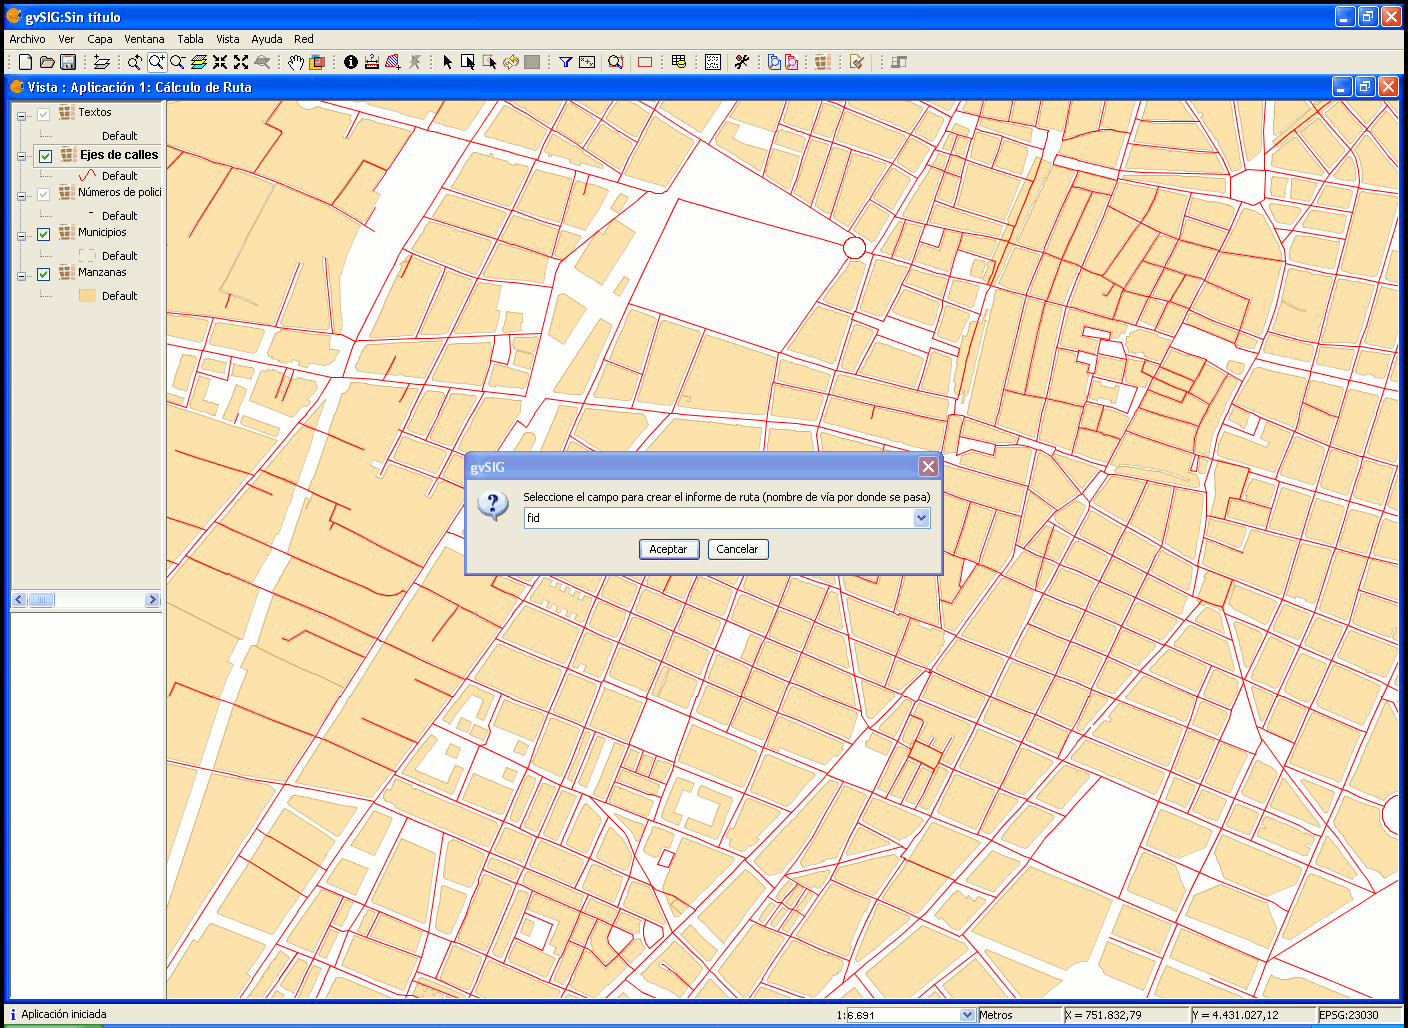
Task: Open the Vista menu
Action: pyautogui.click(x=228, y=39)
